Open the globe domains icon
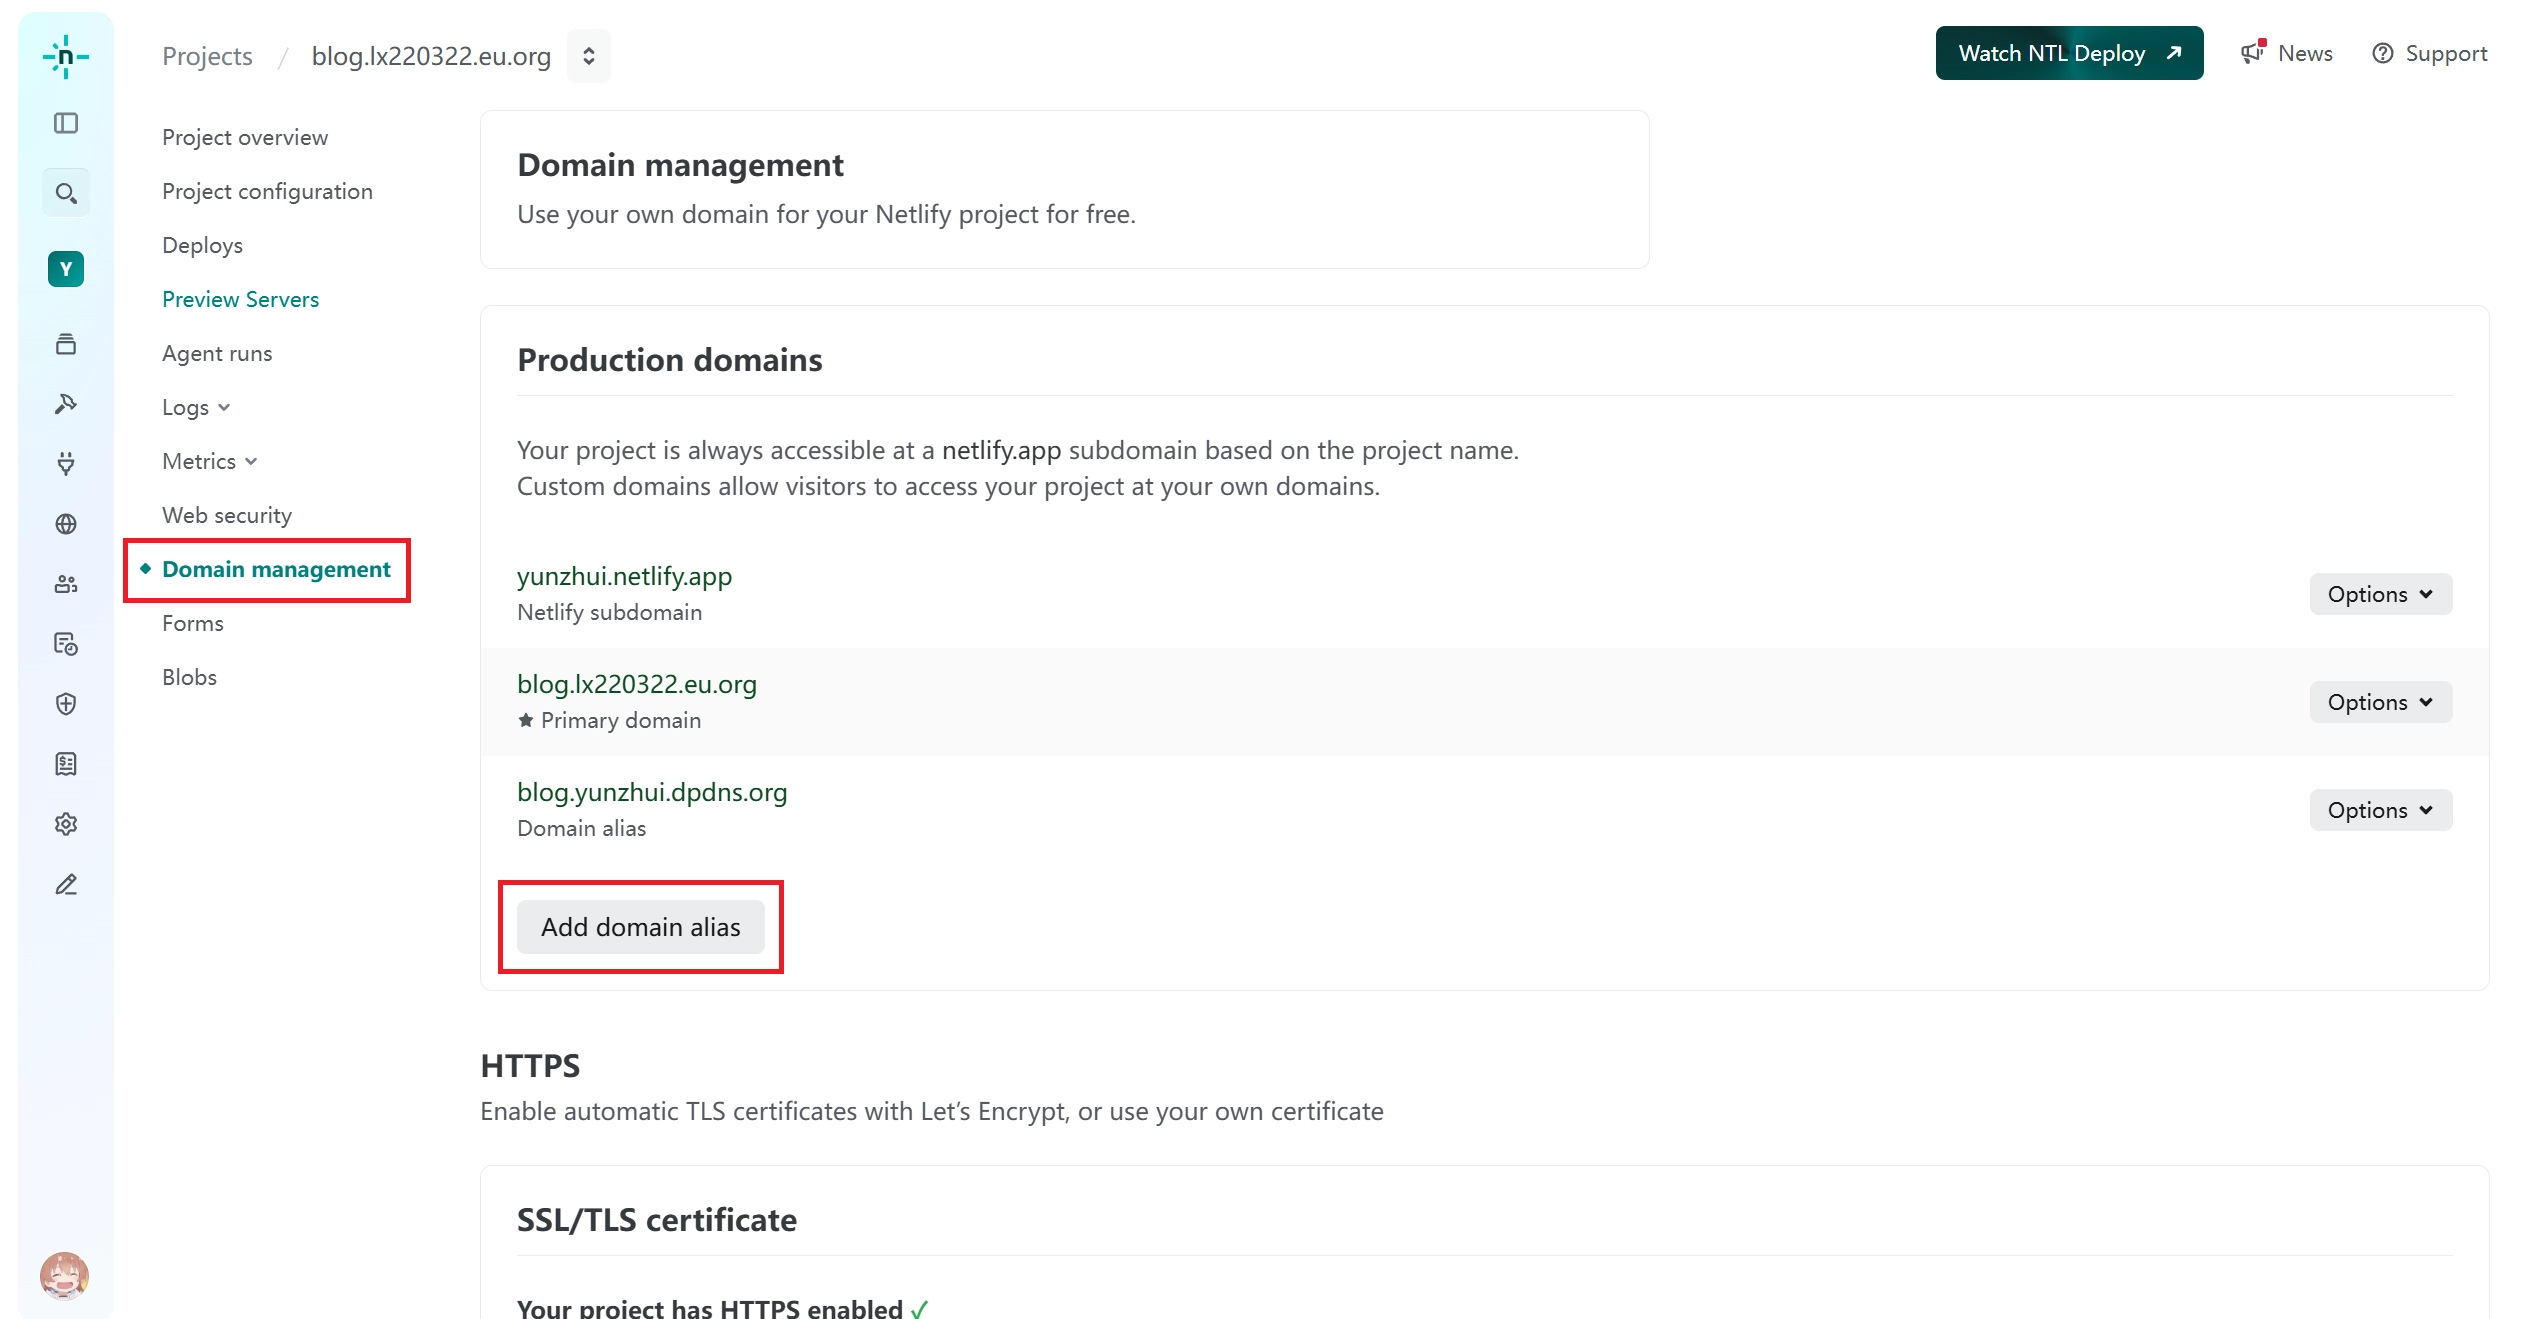2534x1319 pixels. click(x=66, y=524)
